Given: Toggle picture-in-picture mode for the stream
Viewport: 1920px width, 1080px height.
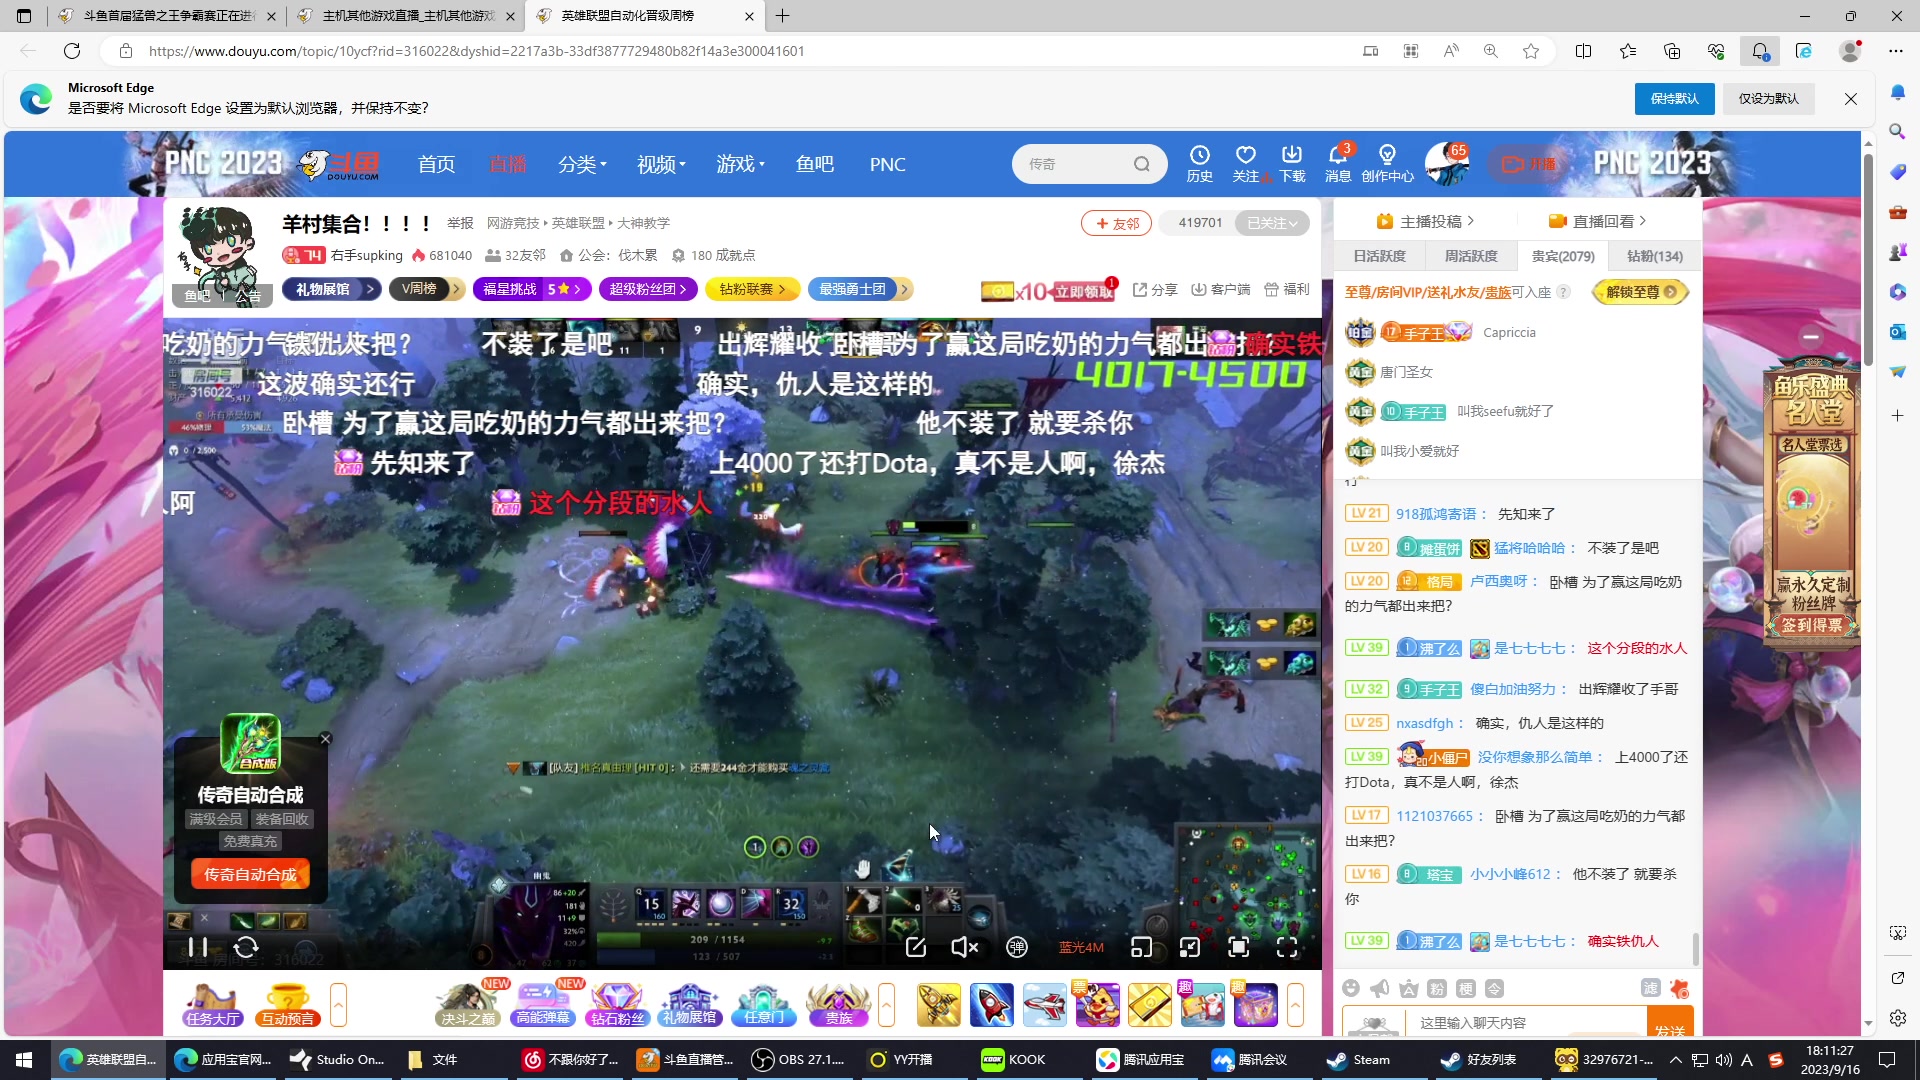Looking at the screenshot, I should point(1190,947).
